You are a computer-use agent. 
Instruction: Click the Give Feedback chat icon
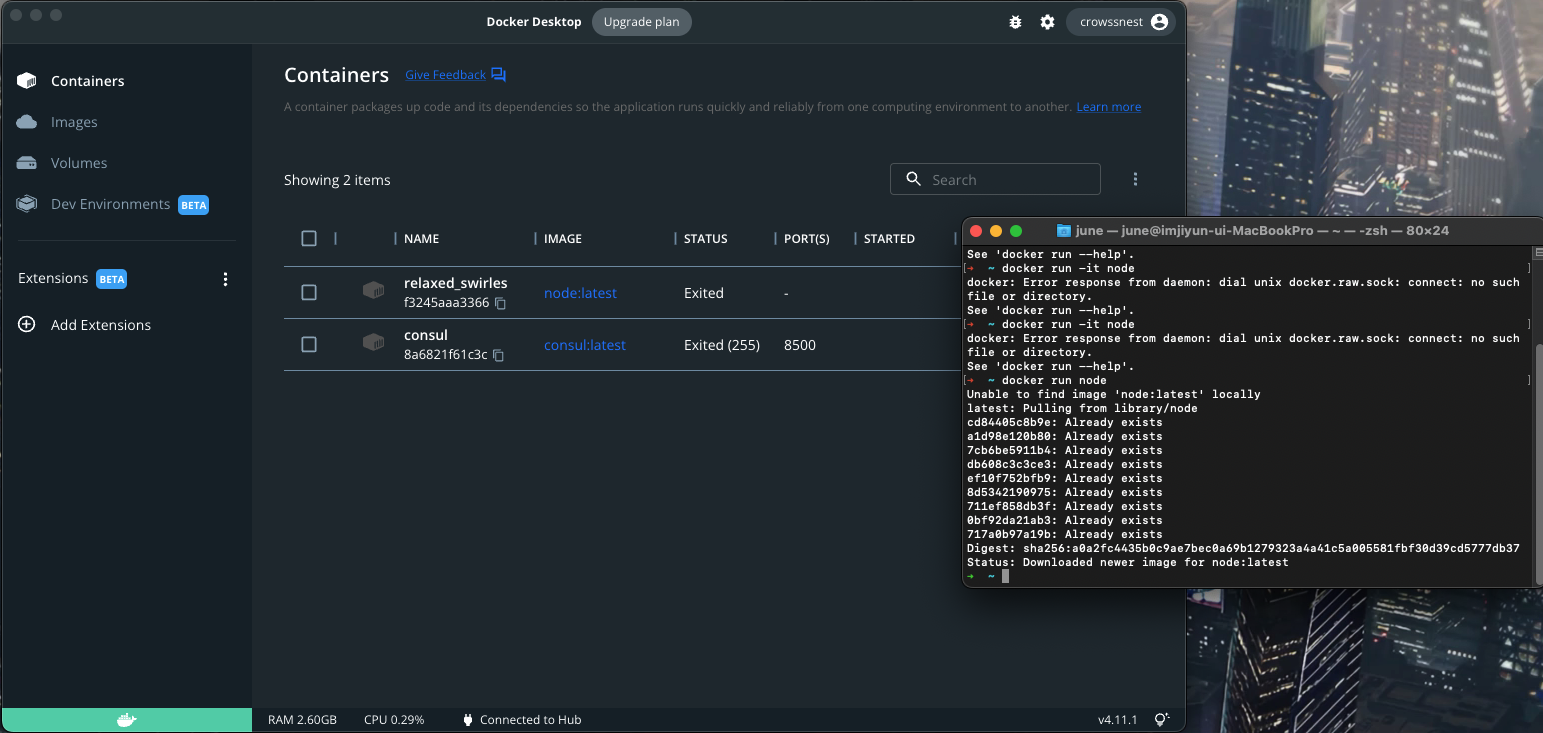pos(499,75)
